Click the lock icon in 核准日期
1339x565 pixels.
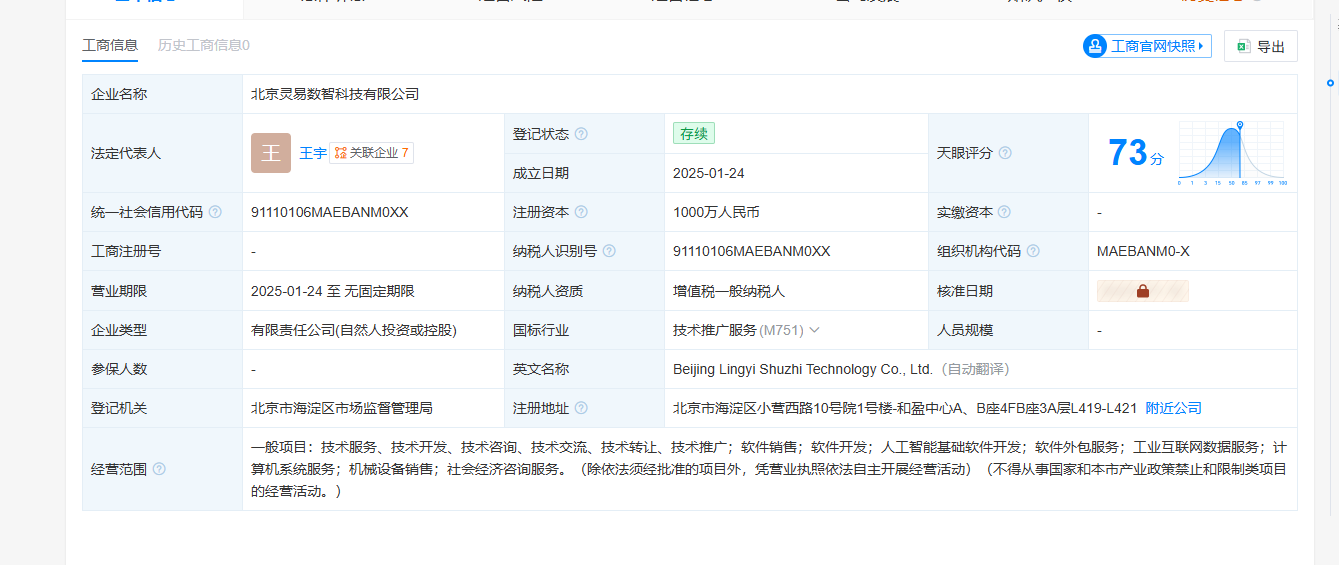1142,291
